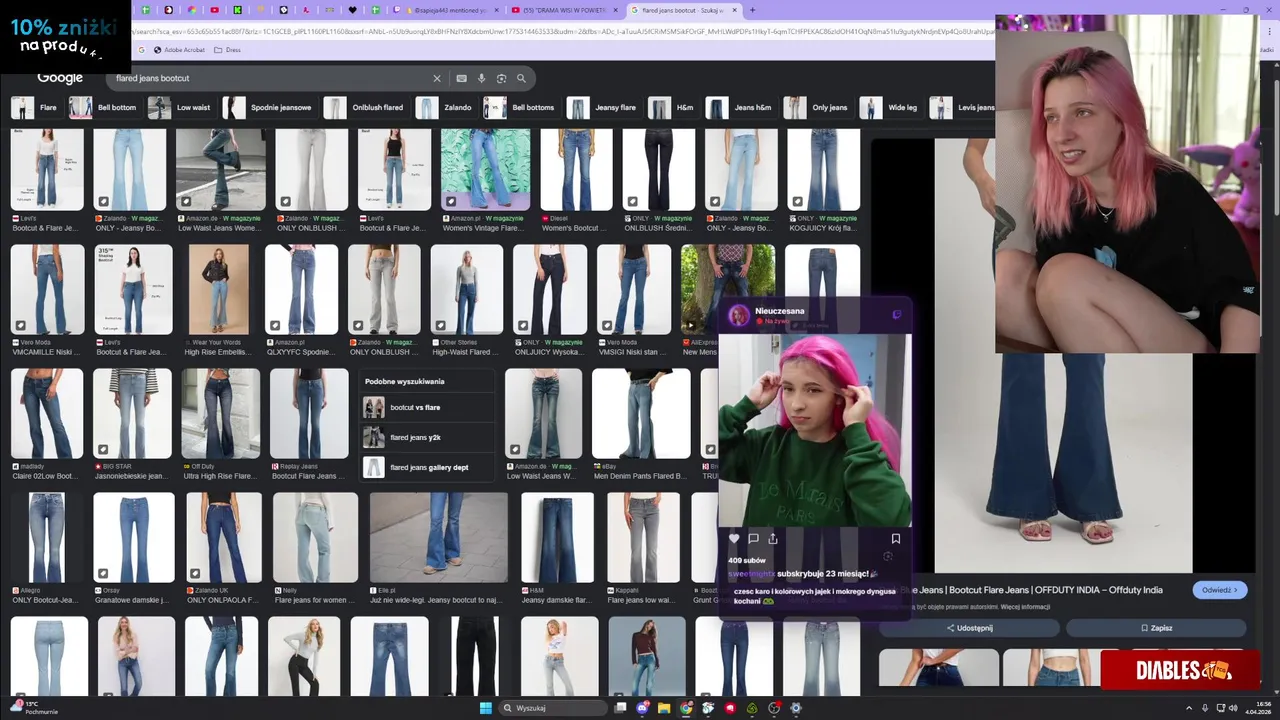Filter results by Zalando chip

445,107
